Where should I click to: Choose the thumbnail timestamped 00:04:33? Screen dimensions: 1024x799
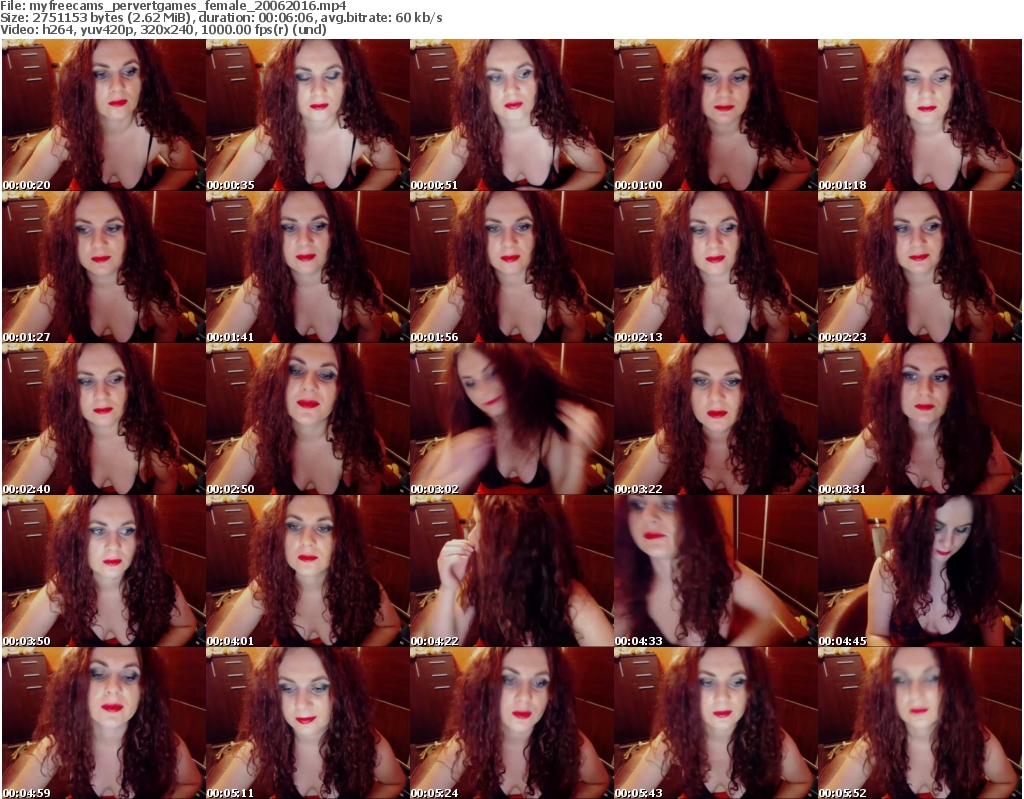pyautogui.click(x=716, y=571)
